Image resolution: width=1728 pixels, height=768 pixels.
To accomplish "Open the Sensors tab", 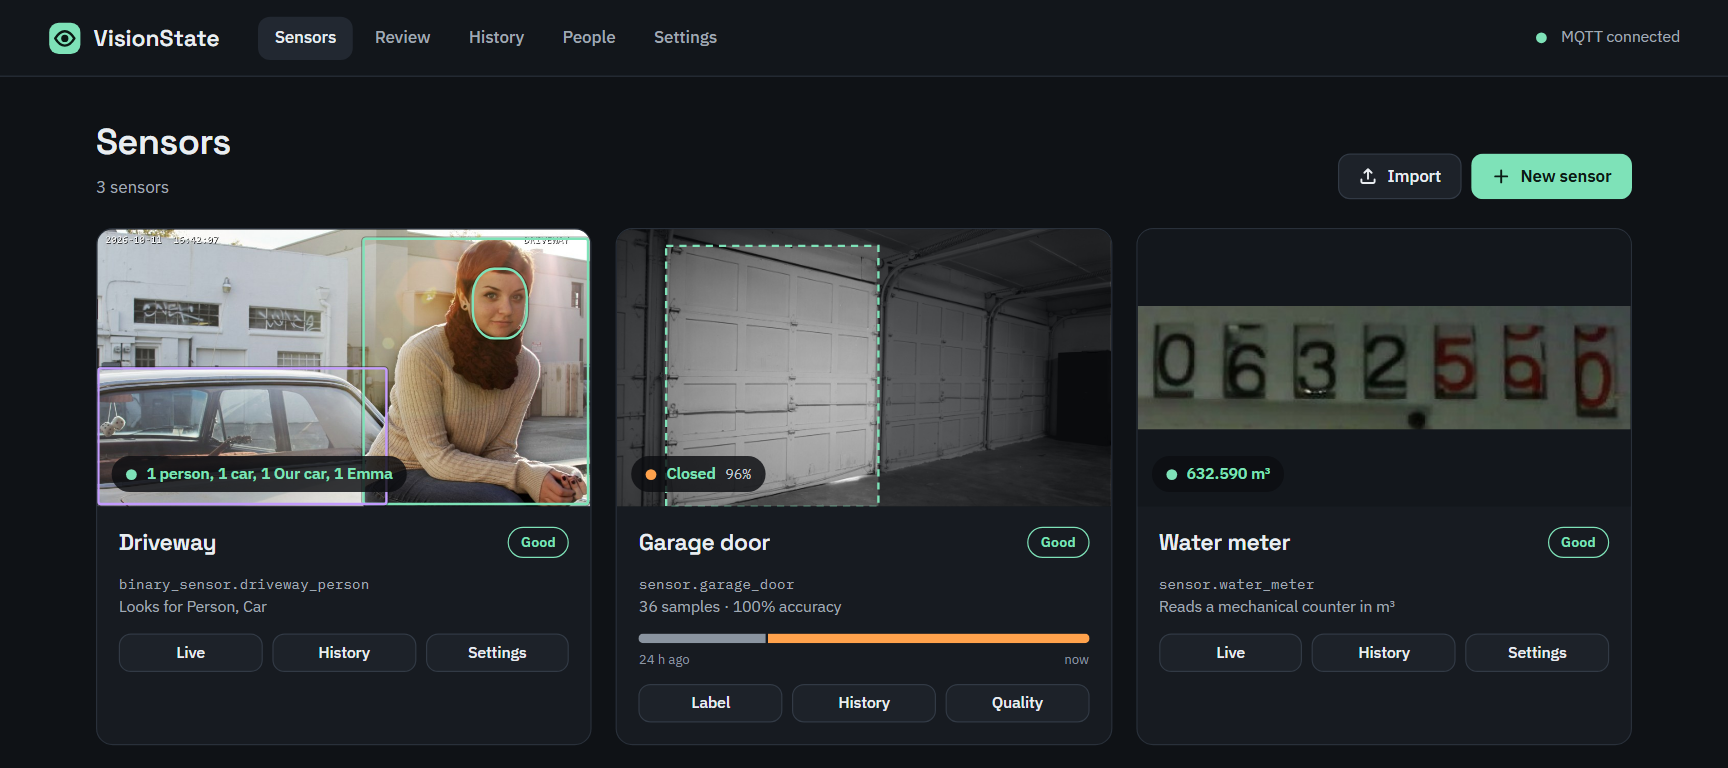I will coord(305,38).
